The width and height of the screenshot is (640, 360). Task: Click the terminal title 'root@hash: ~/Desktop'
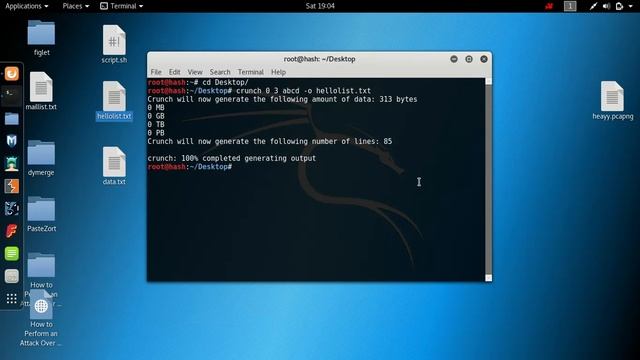[319, 59]
